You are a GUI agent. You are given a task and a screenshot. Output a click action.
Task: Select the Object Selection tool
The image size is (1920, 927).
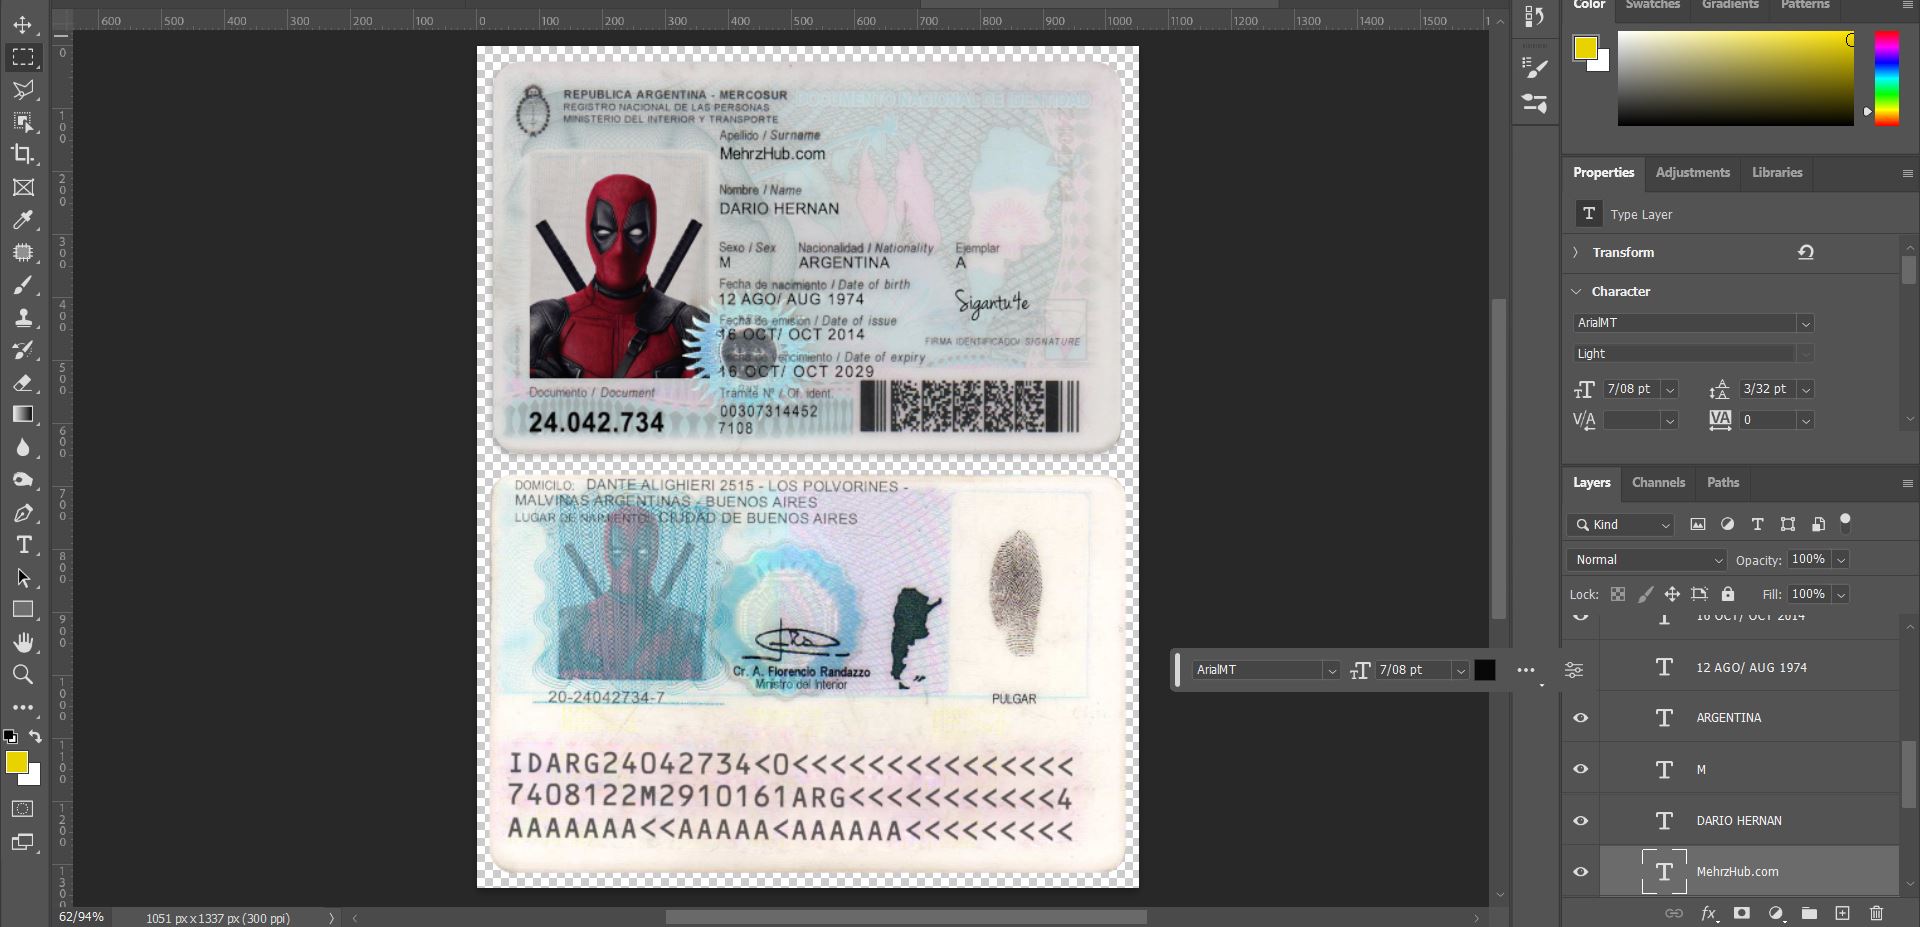click(x=23, y=122)
